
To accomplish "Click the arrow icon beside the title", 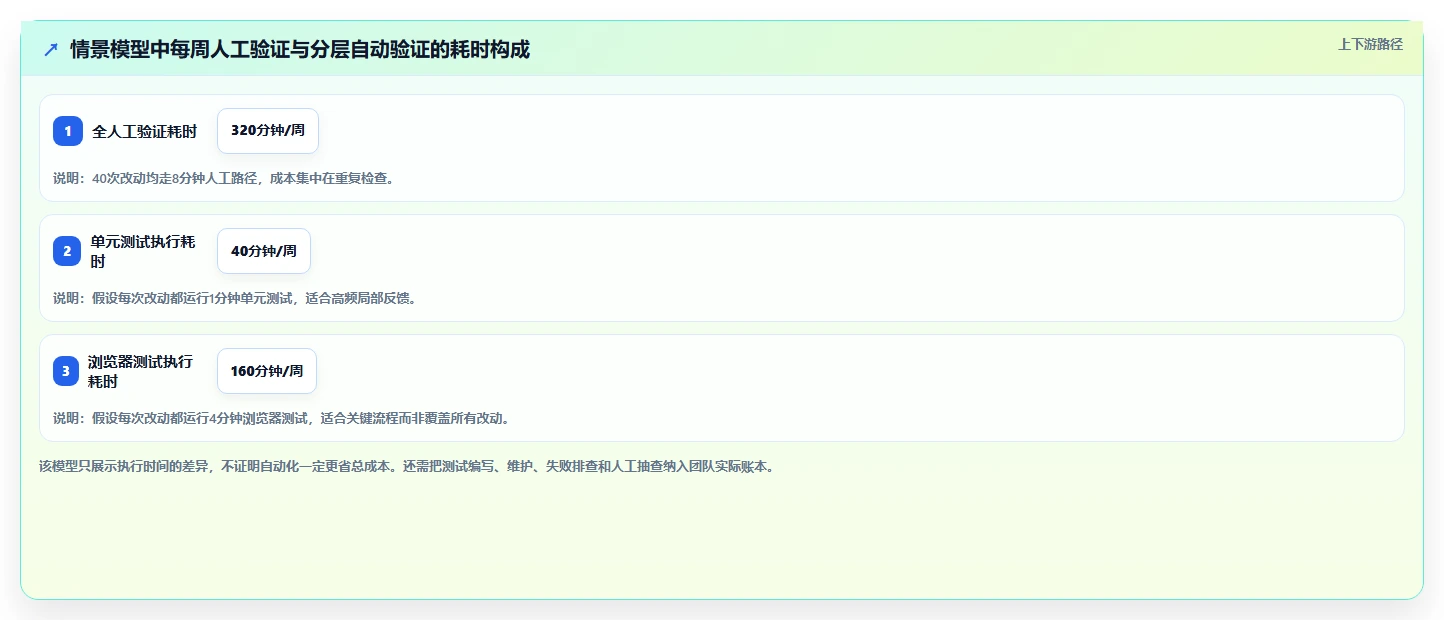I will click(x=51, y=49).
